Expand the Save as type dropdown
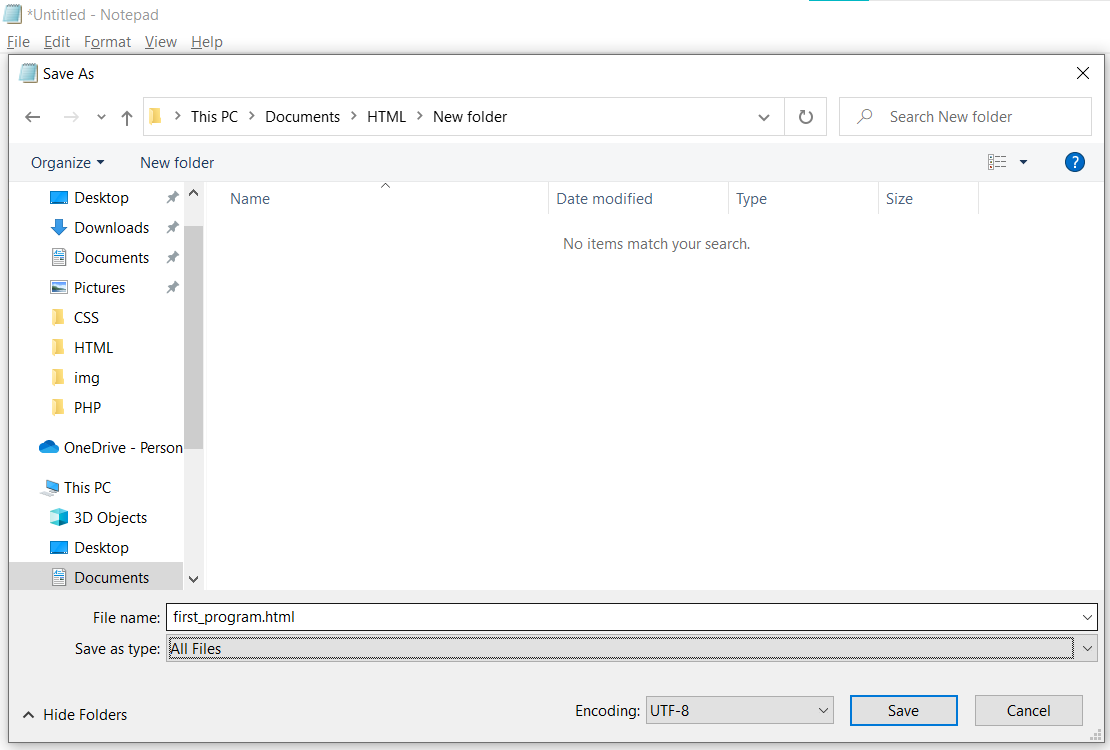 (1087, 649)
